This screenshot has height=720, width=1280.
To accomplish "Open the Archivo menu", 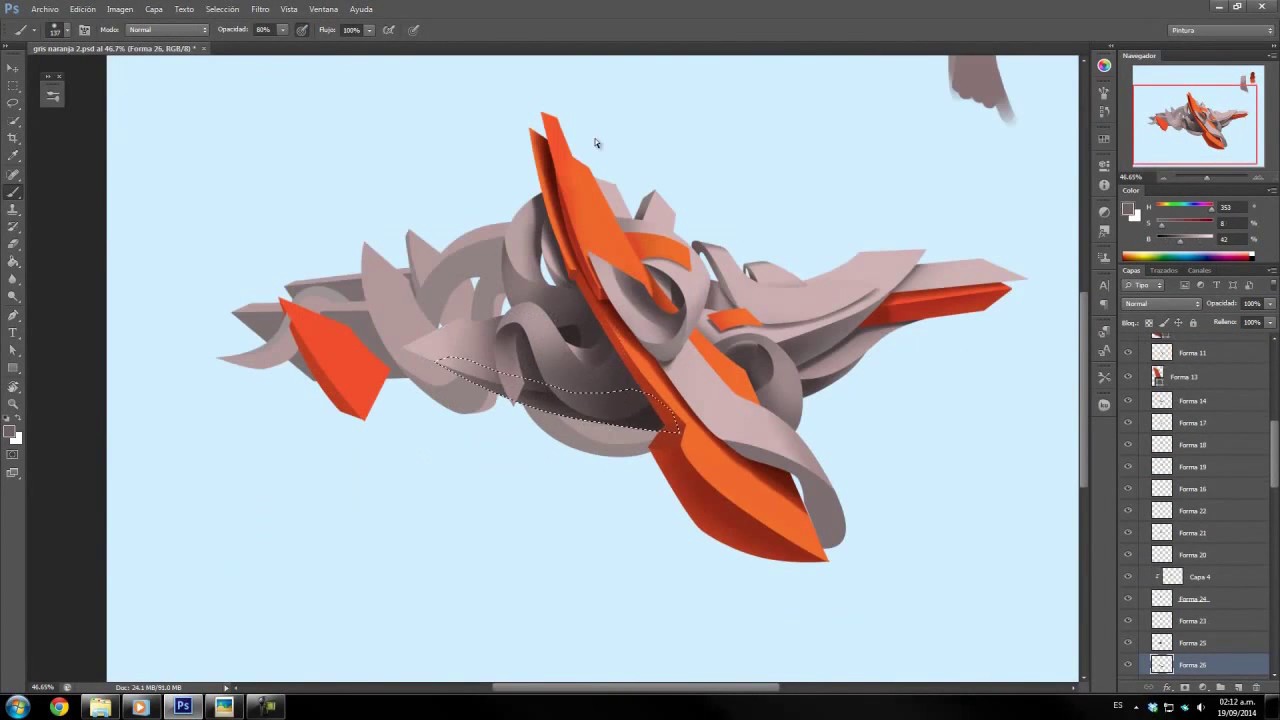I will pos(45,9).
